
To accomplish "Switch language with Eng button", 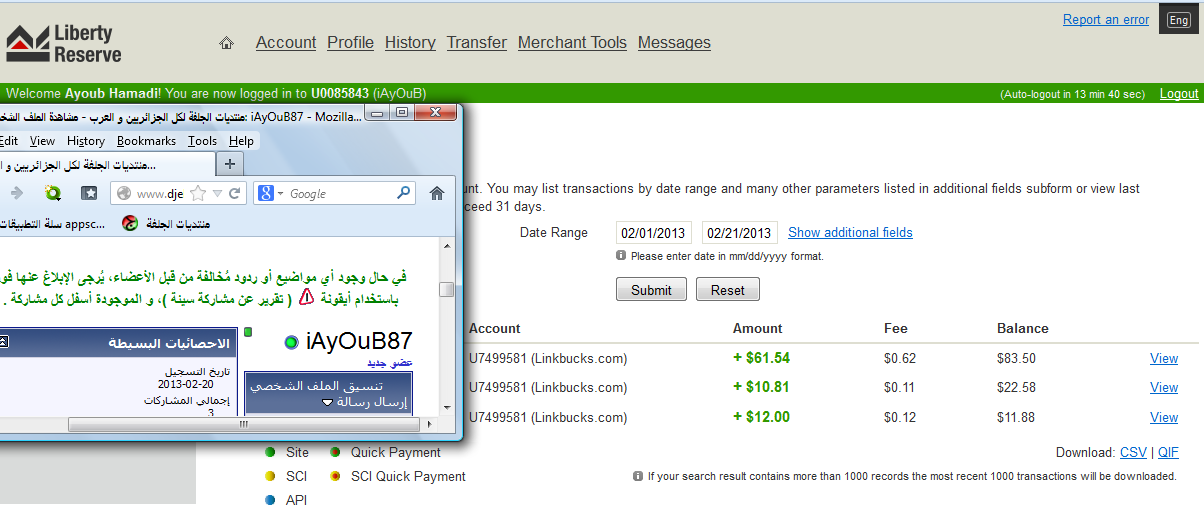I will [x=1179, y=20].
